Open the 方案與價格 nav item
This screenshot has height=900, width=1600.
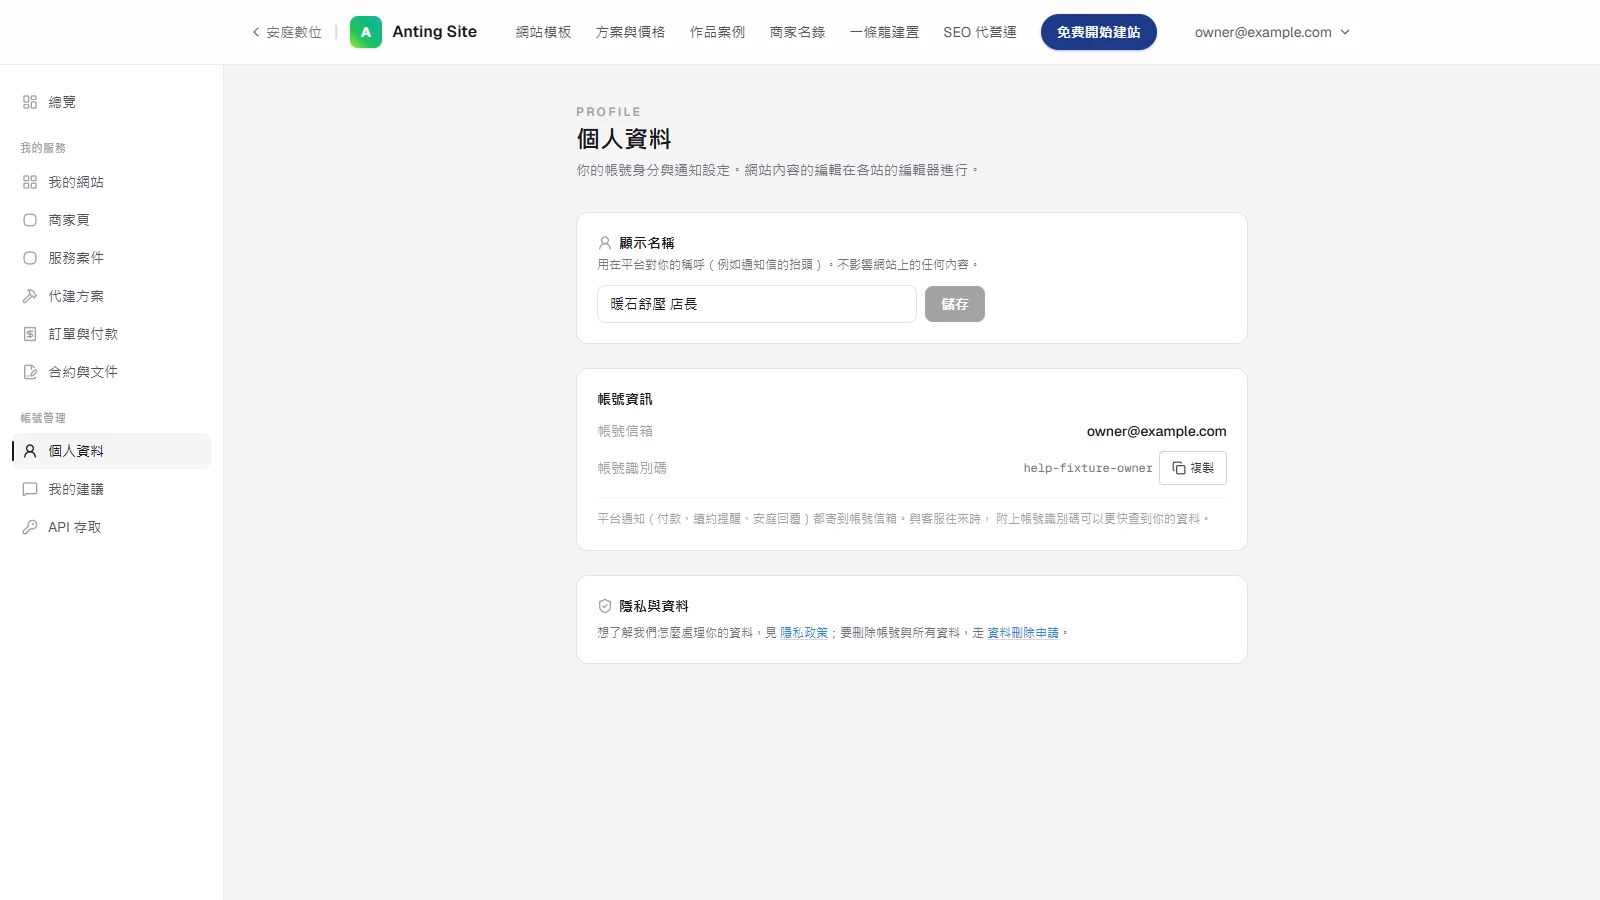[630, 32]
